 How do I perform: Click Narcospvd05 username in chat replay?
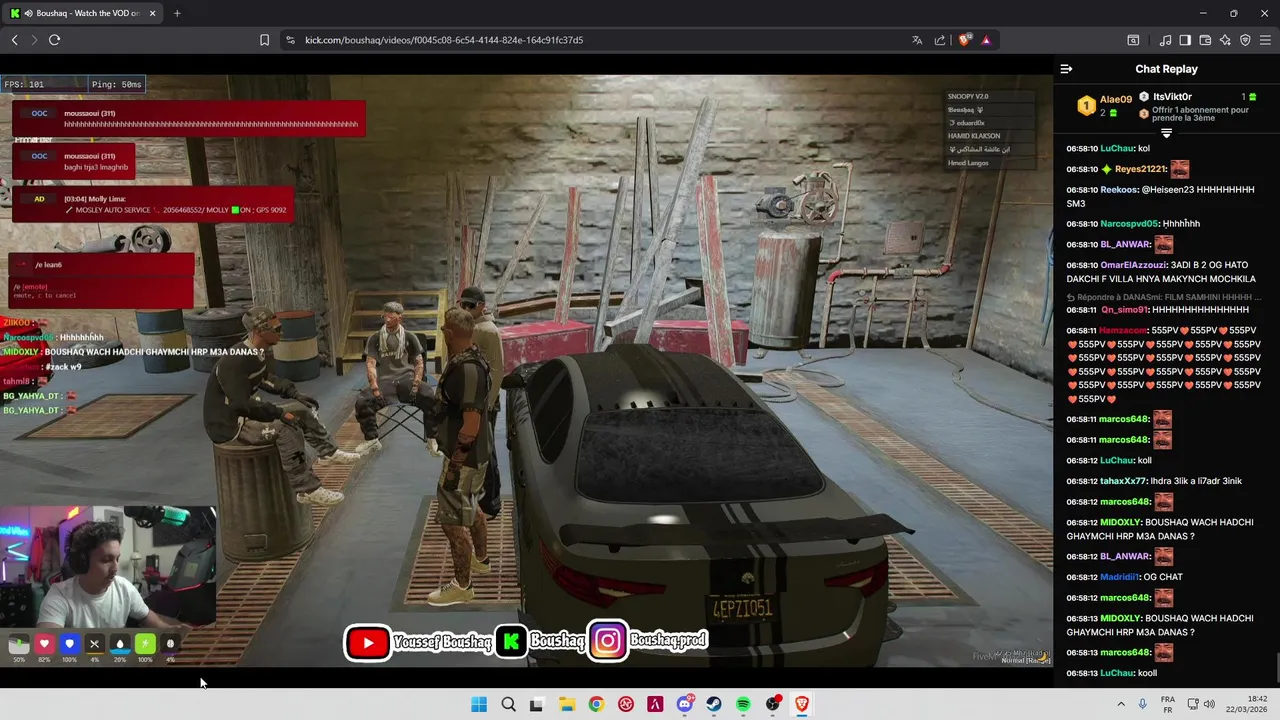pos(1129,223)
